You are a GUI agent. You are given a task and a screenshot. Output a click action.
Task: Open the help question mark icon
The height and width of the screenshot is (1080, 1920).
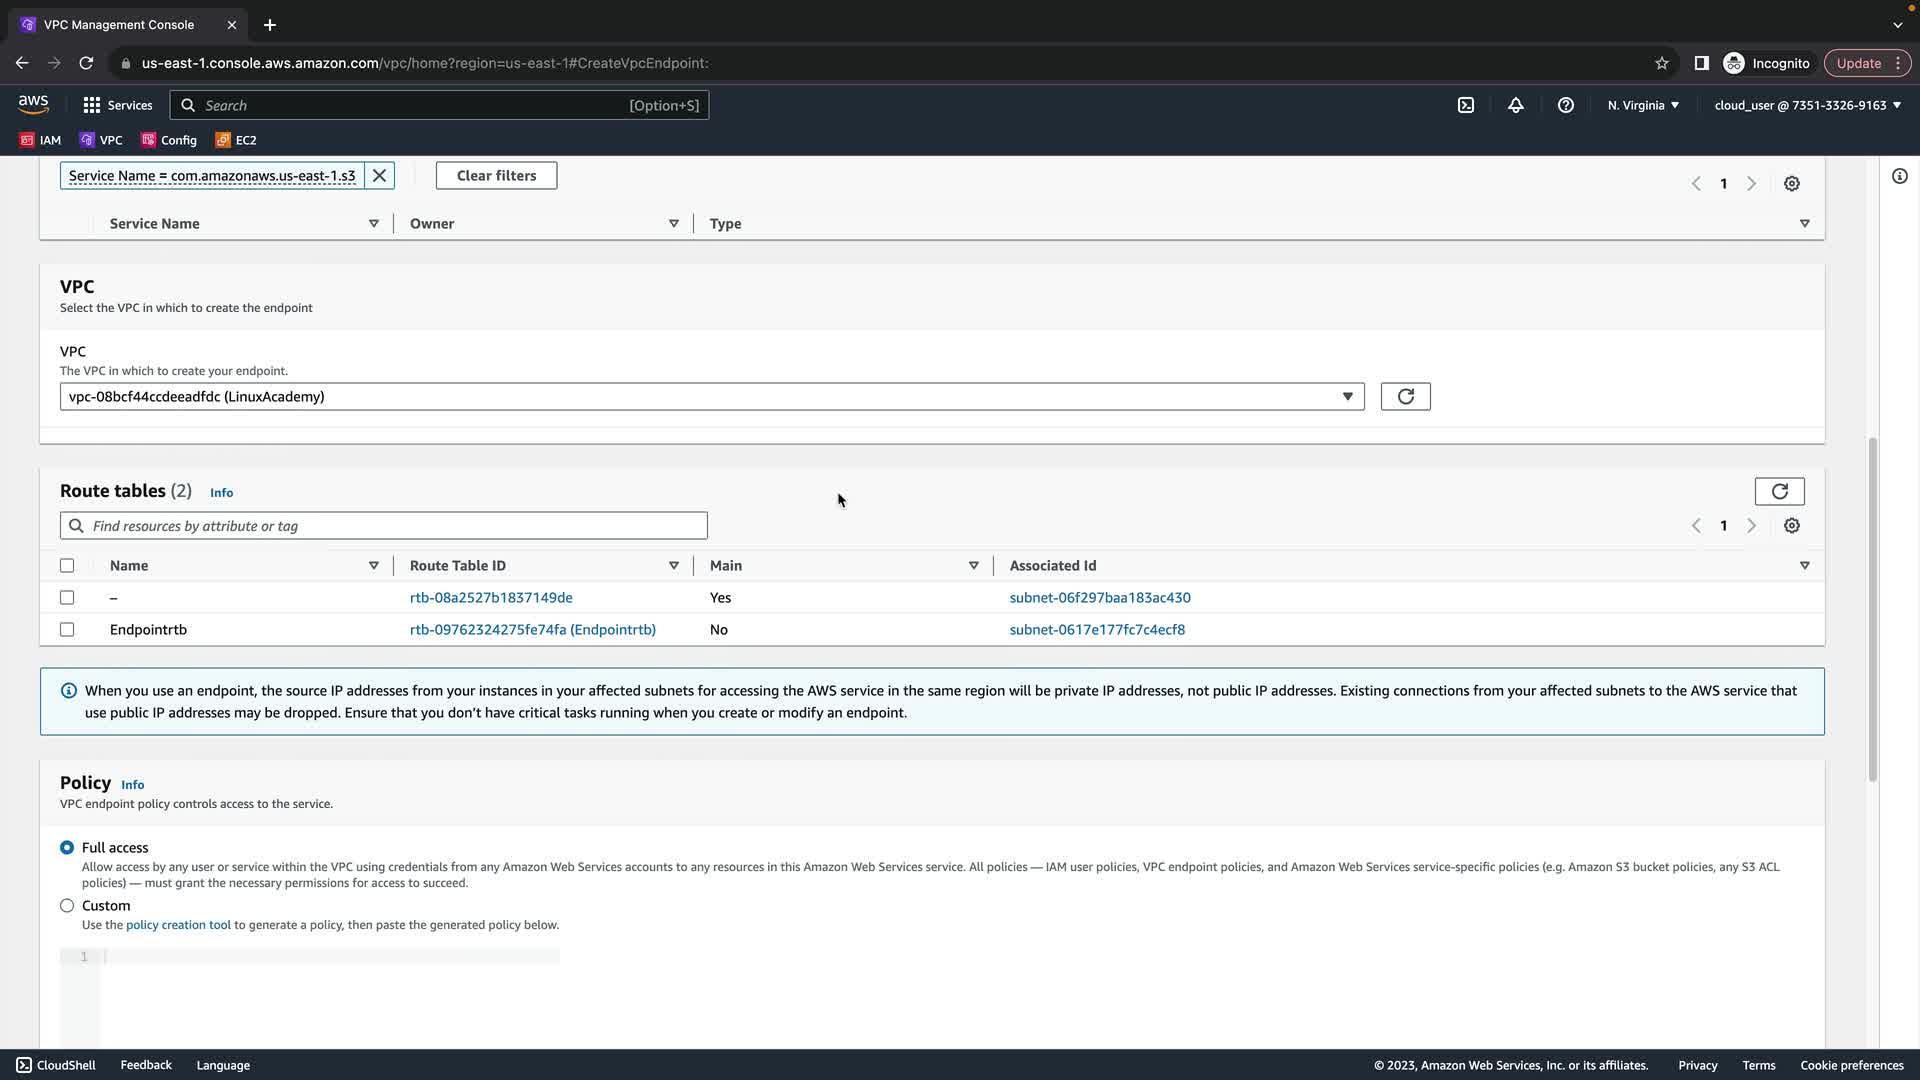pos(1566,105)
